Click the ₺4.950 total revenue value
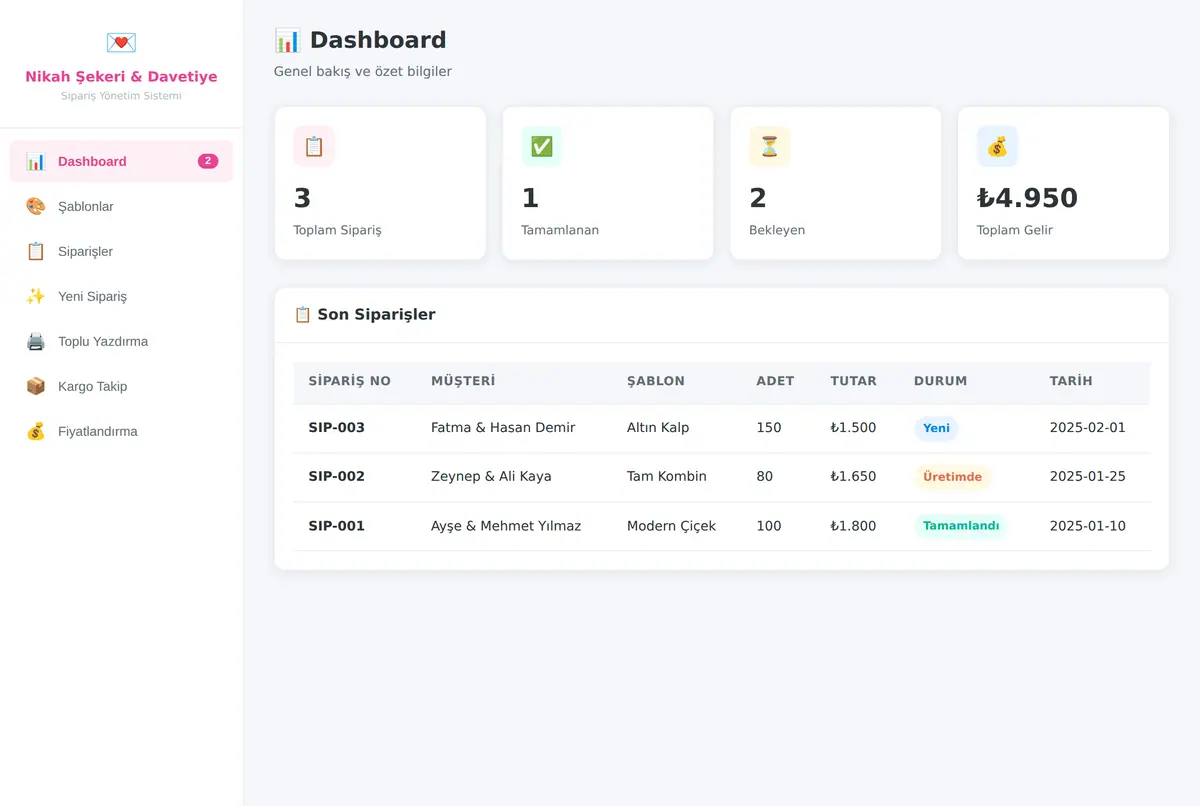The width and height of the screenshot is (1200, 806). pyautogui.click(x=1027, y=198)
